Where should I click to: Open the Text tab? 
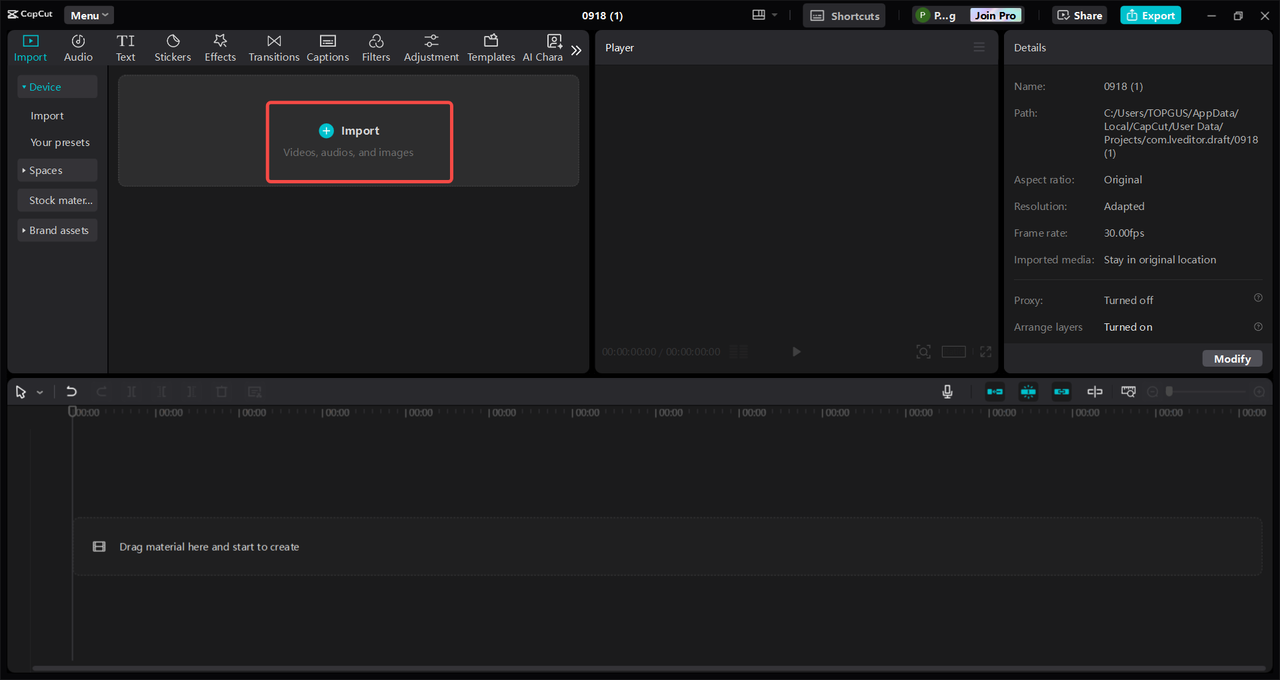[x=125, y=48]
